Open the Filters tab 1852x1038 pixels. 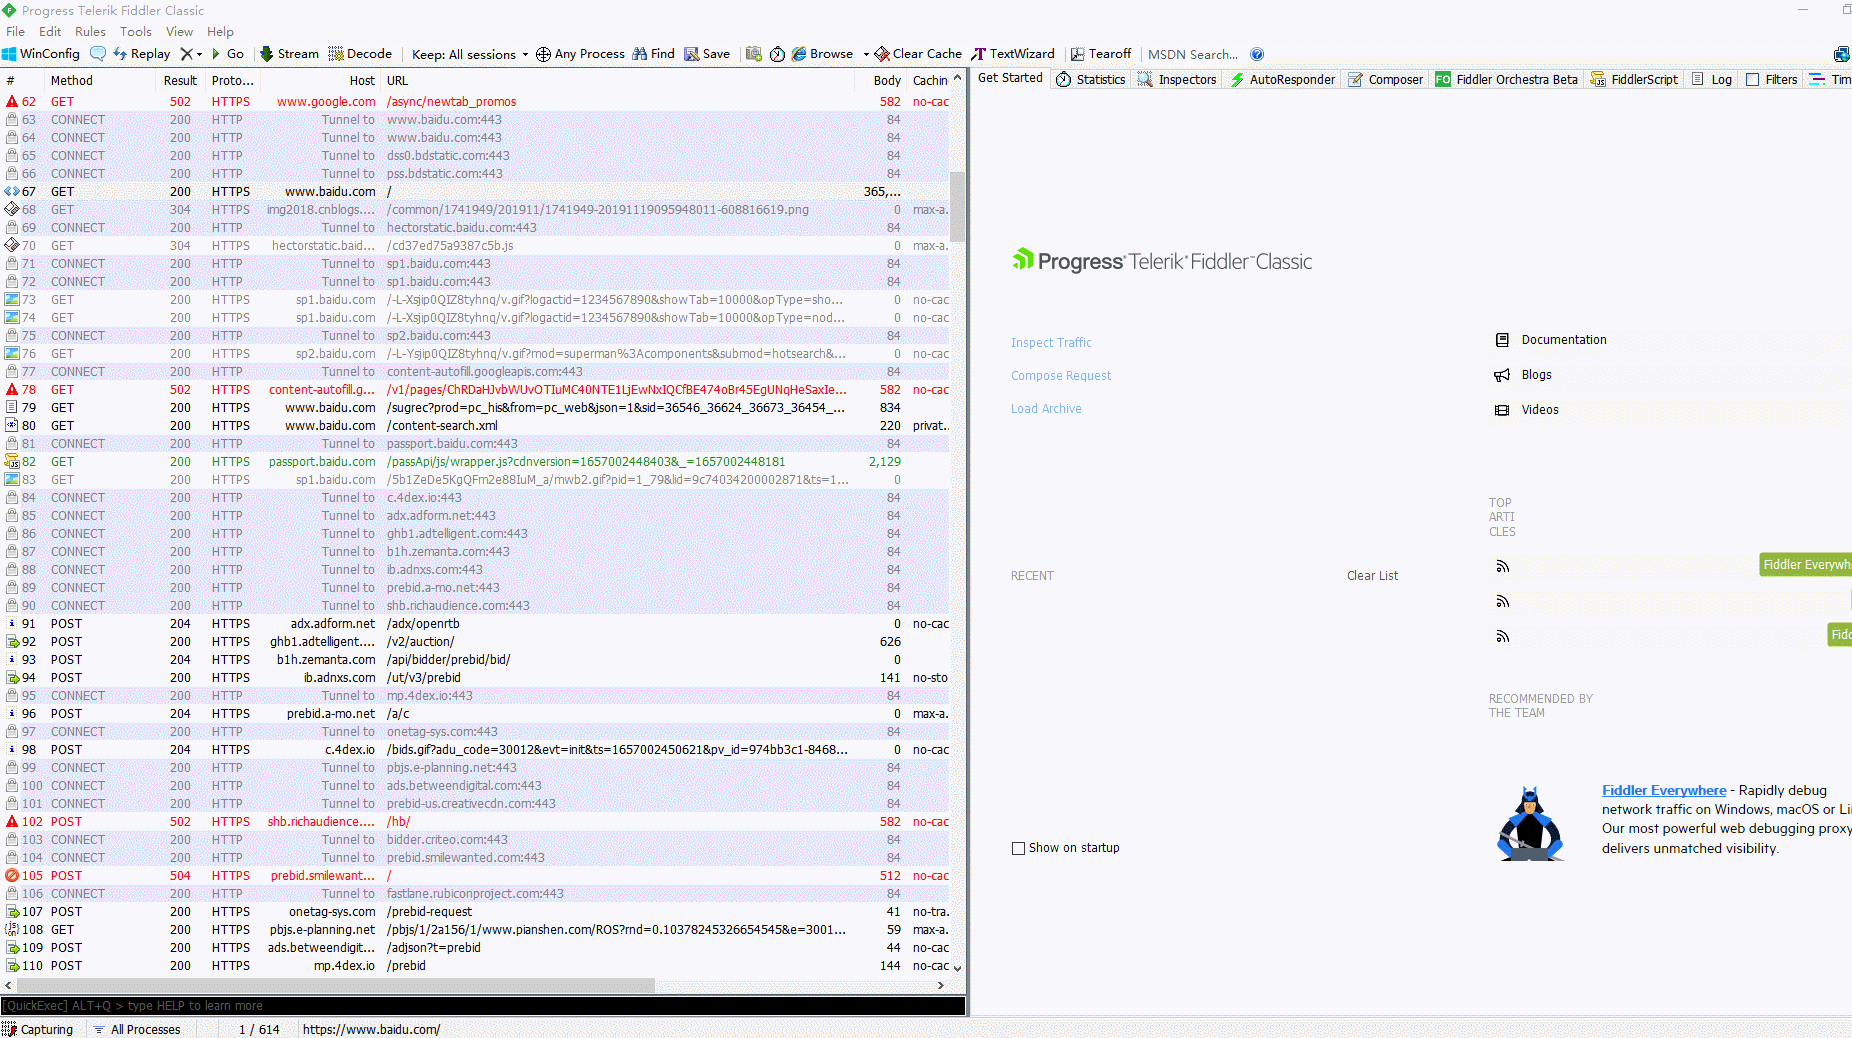click(x=1771, y=79)
